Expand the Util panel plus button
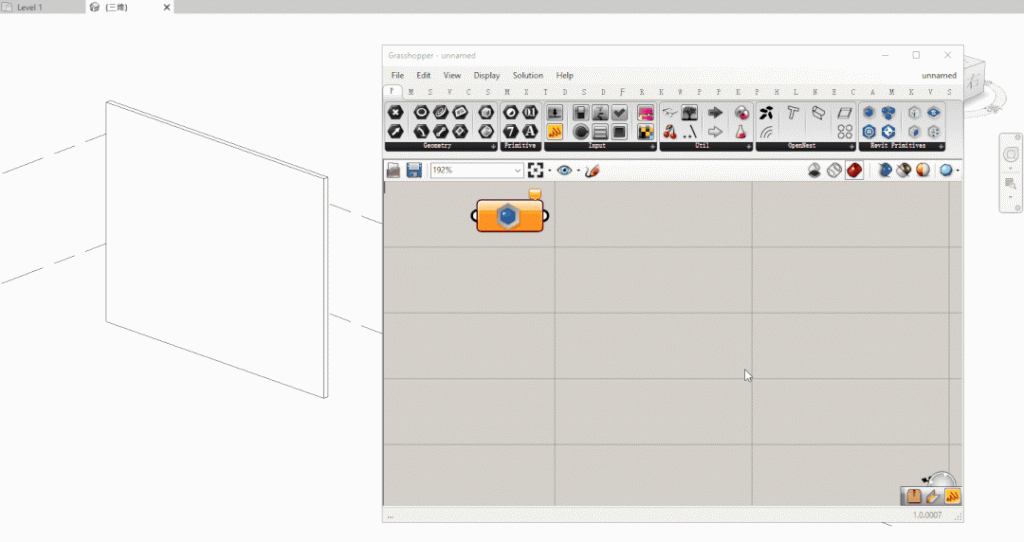 [748, 147]
